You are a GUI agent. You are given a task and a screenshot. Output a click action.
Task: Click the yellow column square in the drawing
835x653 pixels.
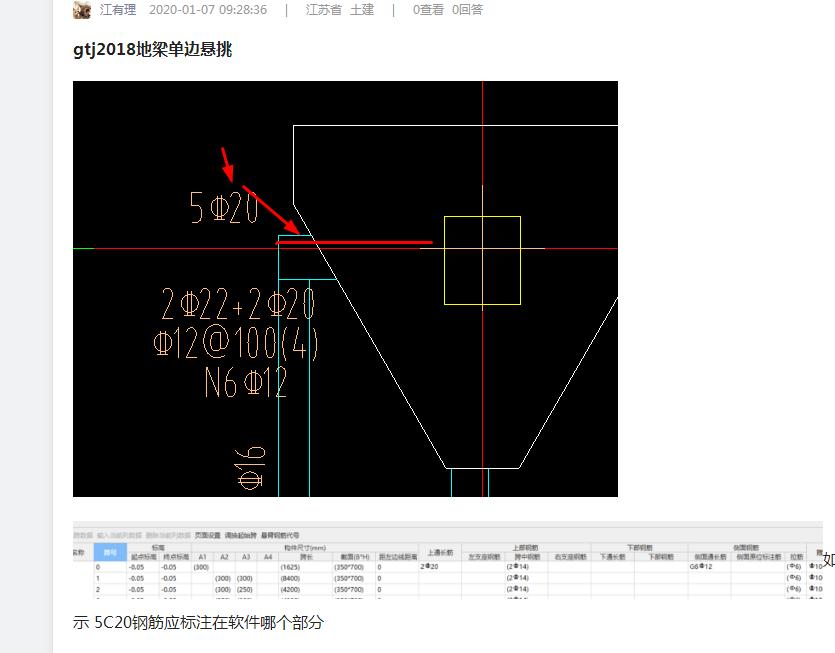coord(482,260)
